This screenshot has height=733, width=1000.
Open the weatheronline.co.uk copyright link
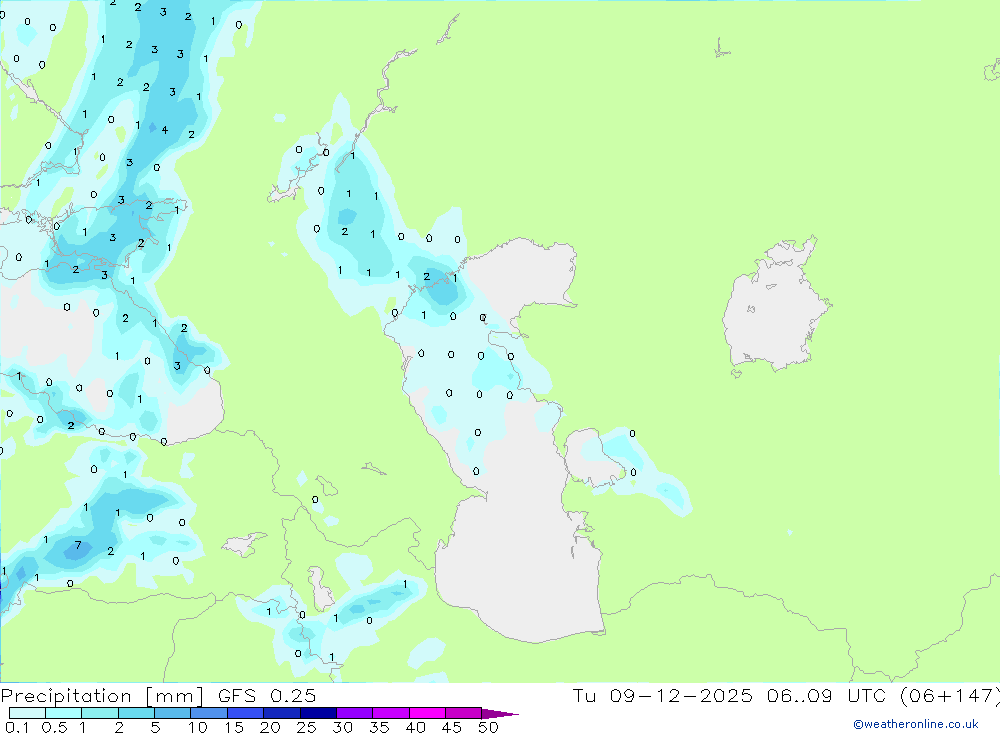tap(916, 724)
